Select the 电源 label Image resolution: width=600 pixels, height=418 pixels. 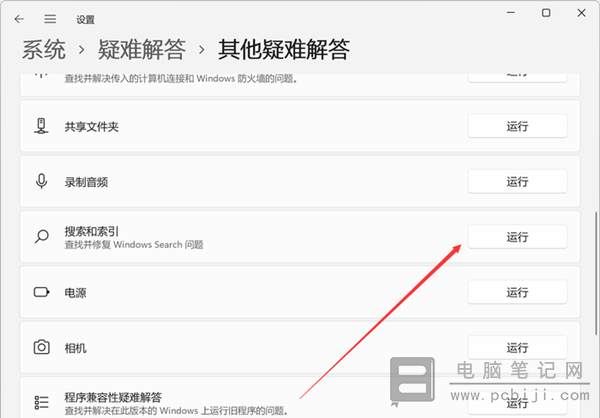click(75, 293)
